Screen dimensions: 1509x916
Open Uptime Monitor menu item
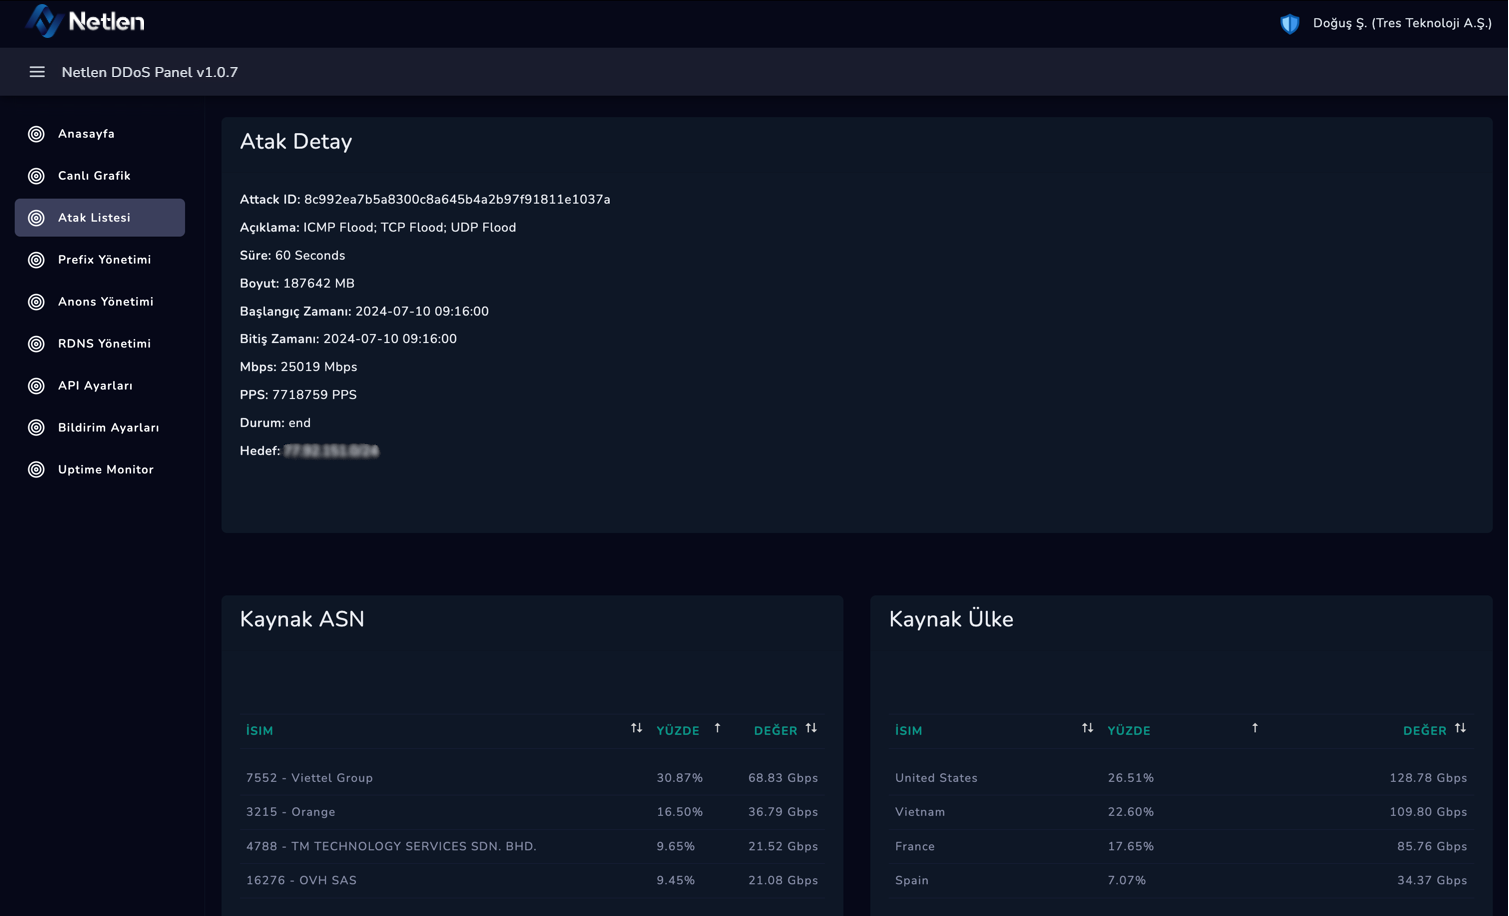pos(100,470)
